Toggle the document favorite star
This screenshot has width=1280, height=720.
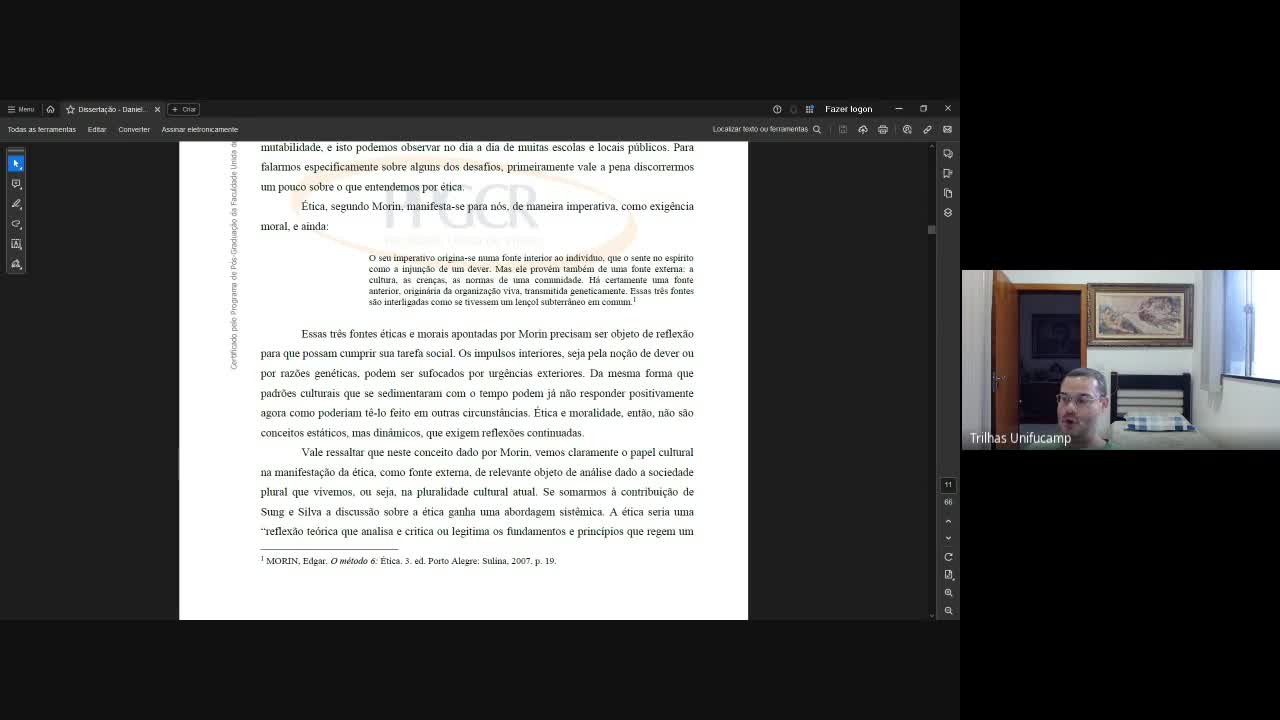[x=71, y=109]
